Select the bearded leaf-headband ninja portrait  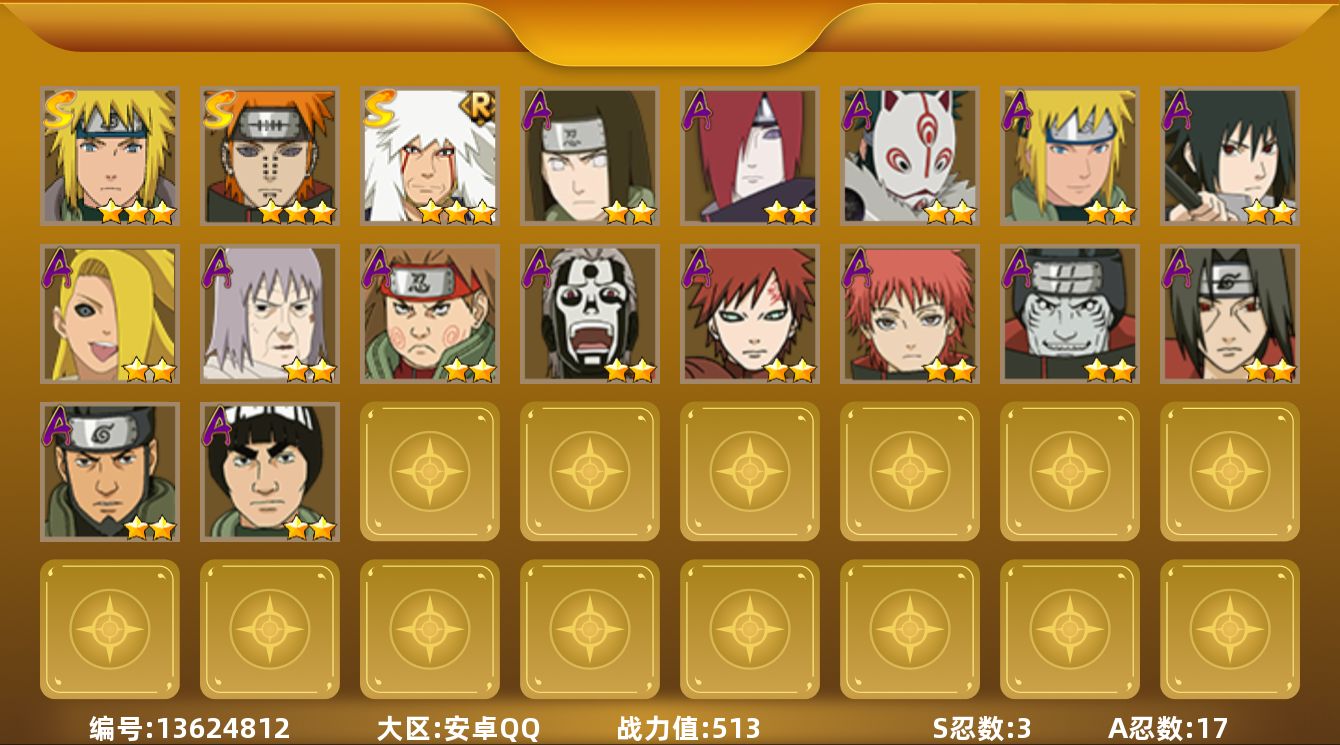(110, 472)
